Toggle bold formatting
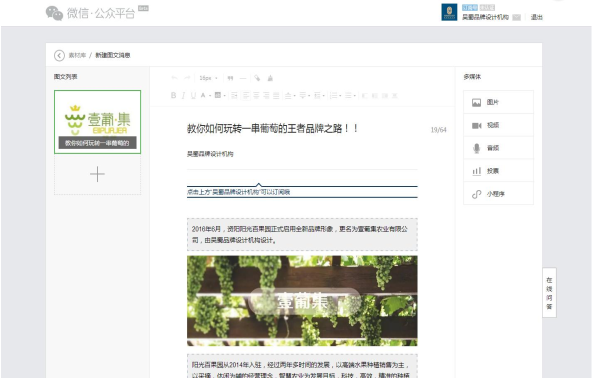This screenshot has height=379, width=592. coord(173,95)
